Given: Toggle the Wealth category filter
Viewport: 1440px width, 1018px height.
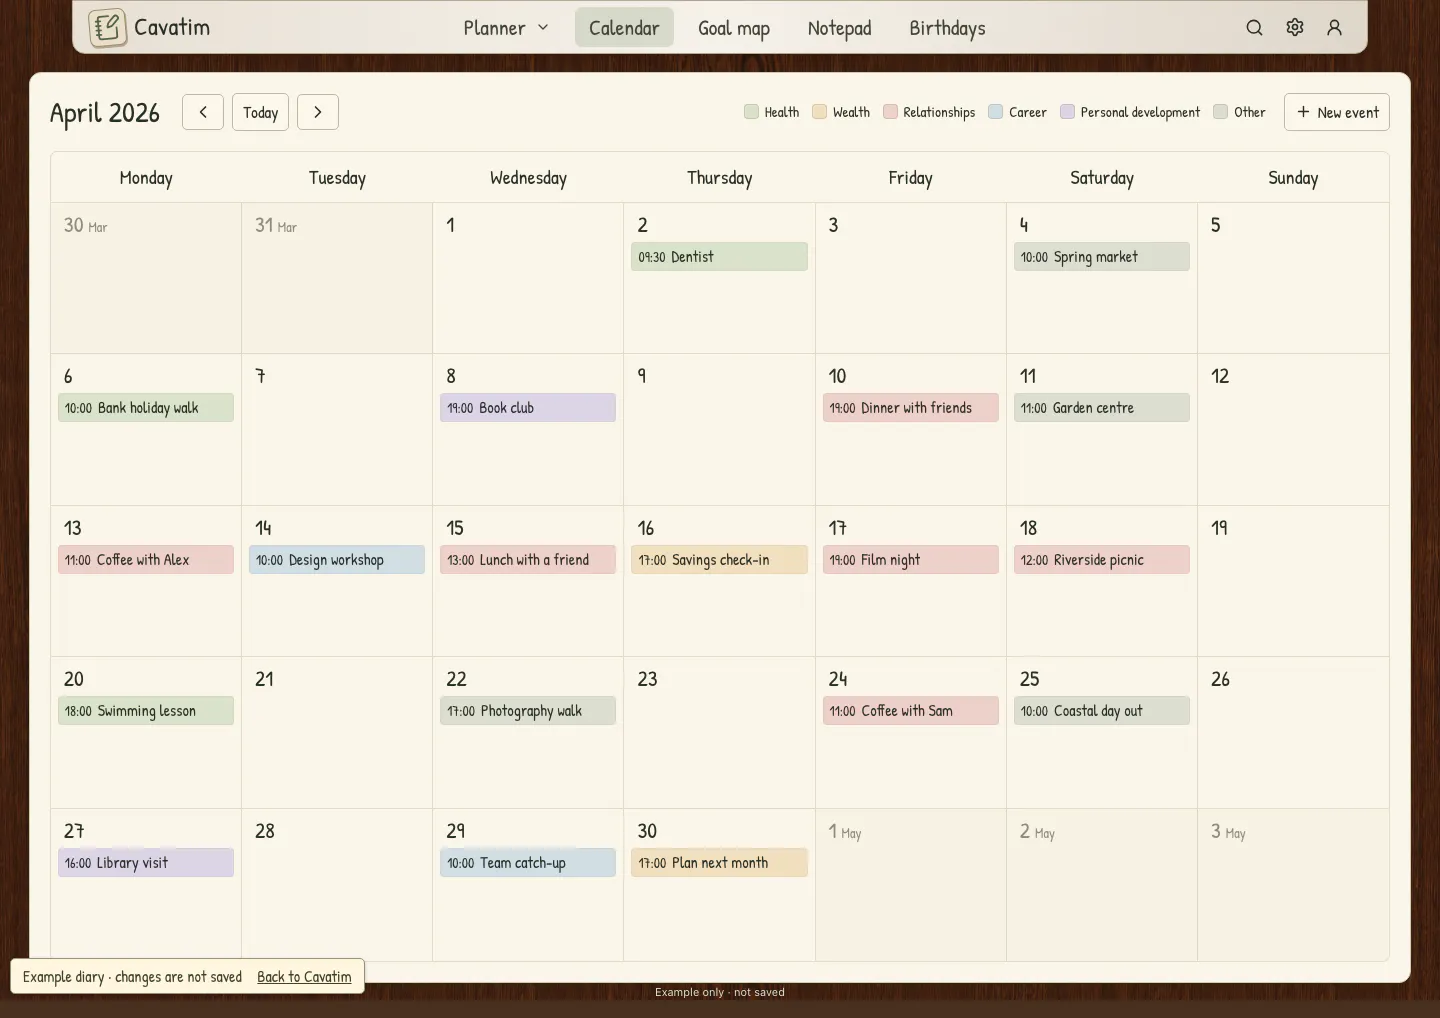Looking at the screenshot, I should pos(841,112).
